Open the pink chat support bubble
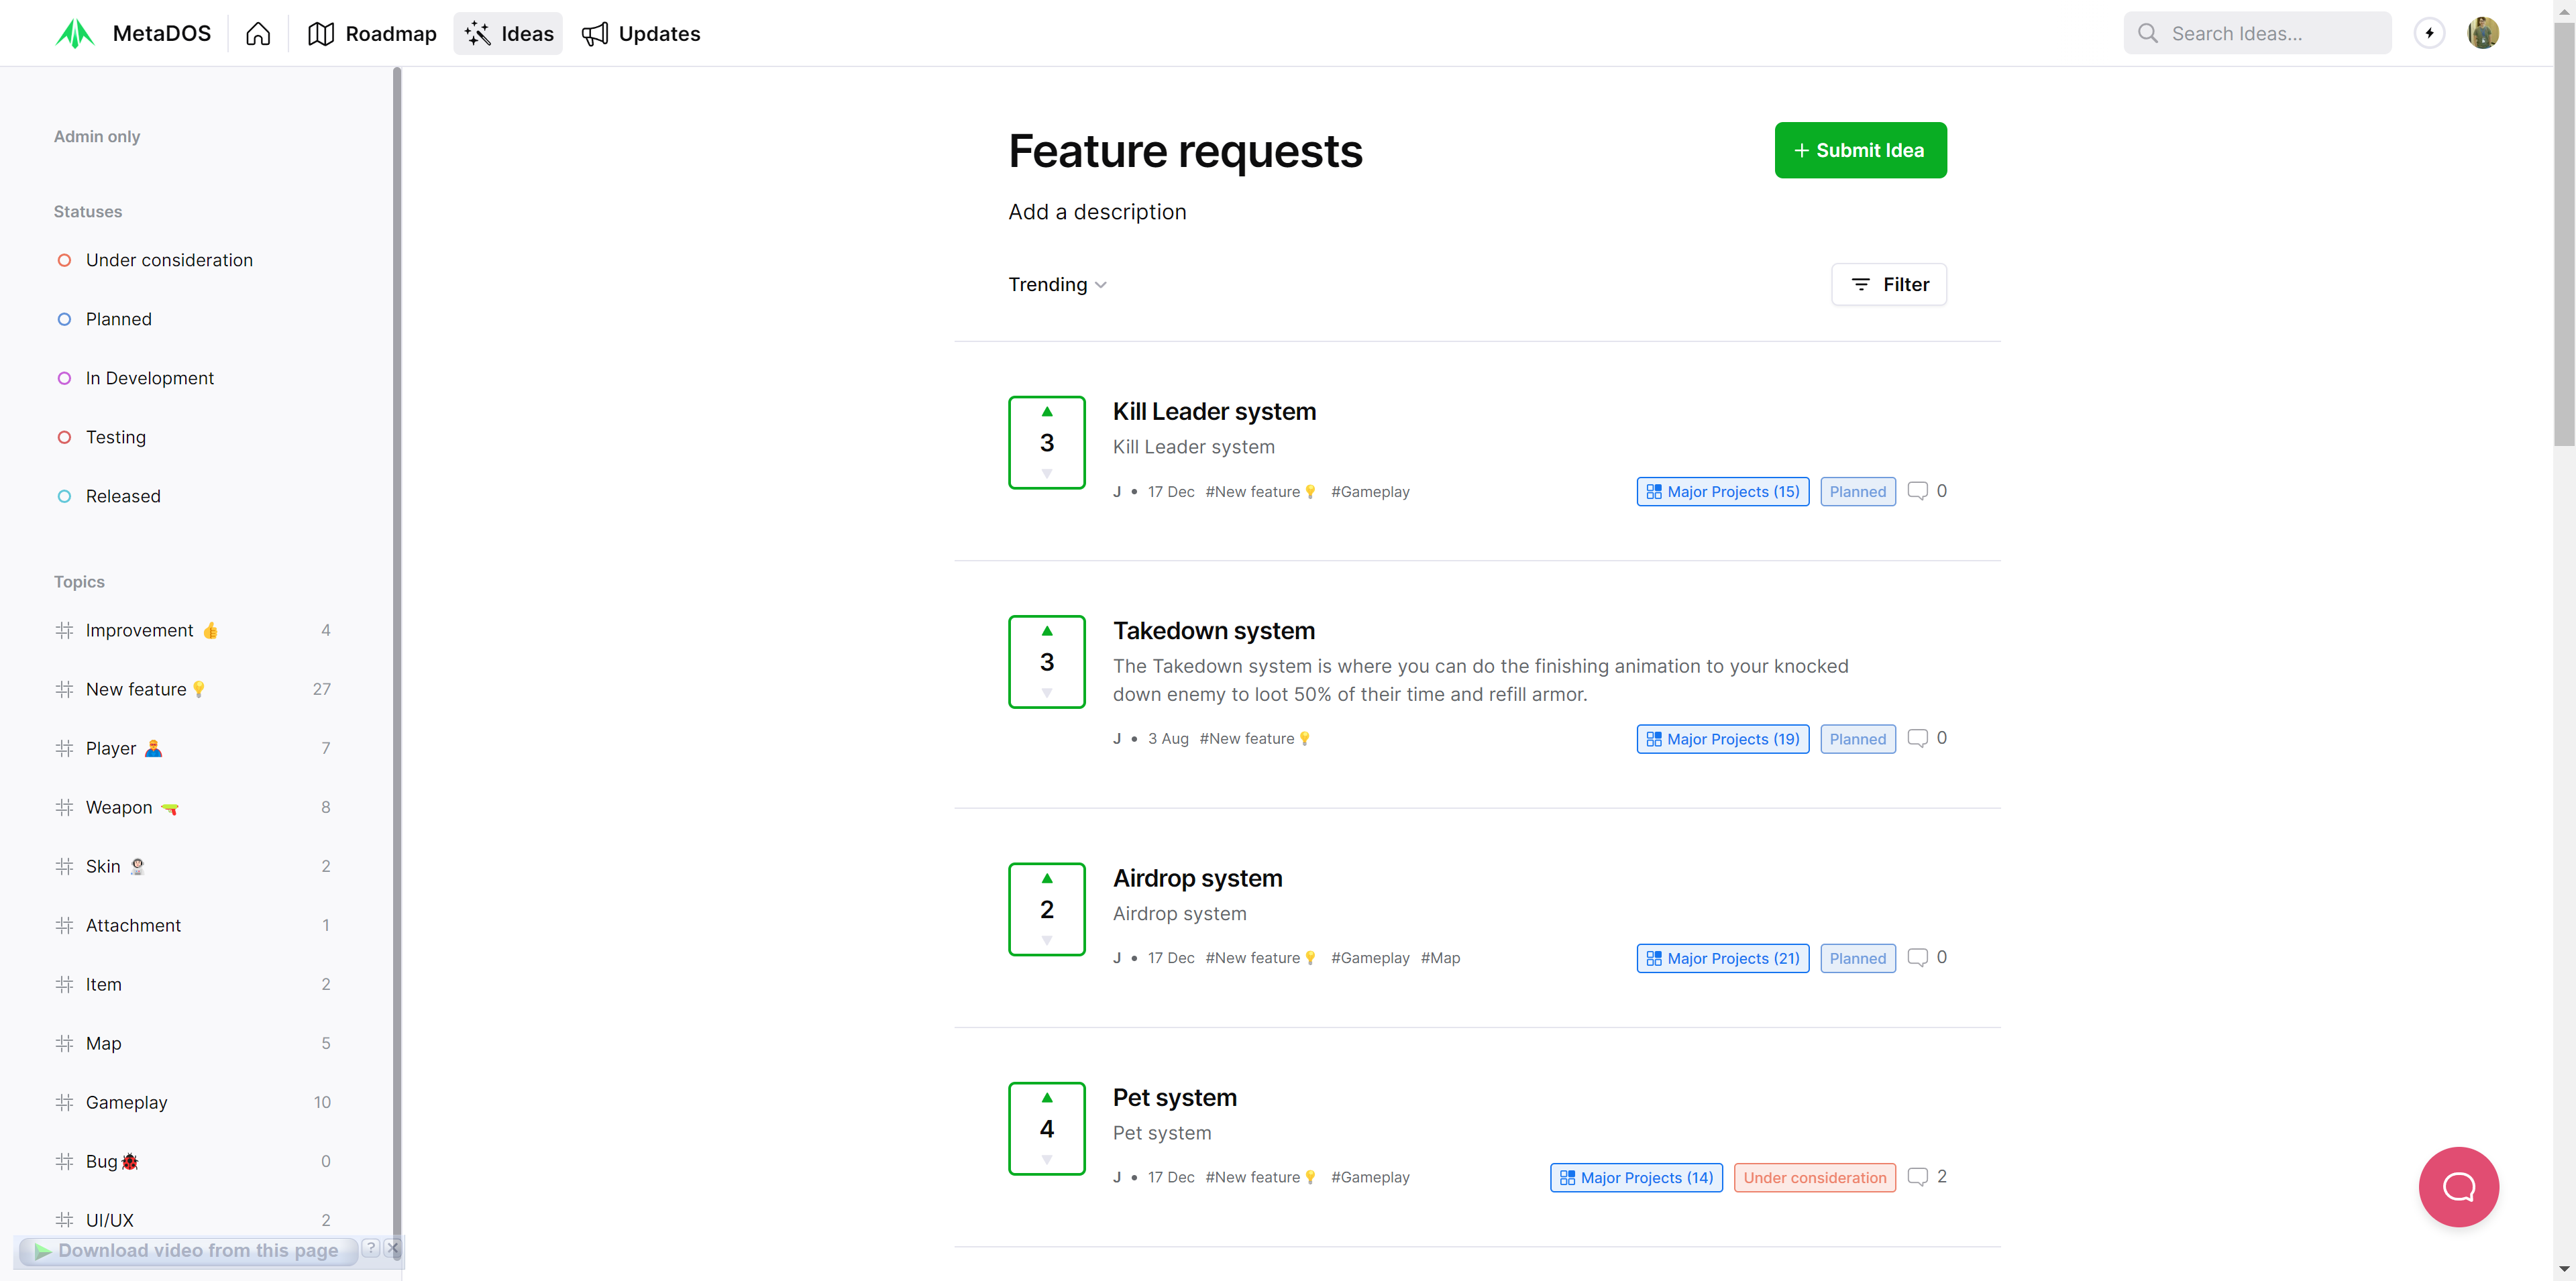The width and height of the screenshot is (2576, 1281). tap(2458, 1186)
